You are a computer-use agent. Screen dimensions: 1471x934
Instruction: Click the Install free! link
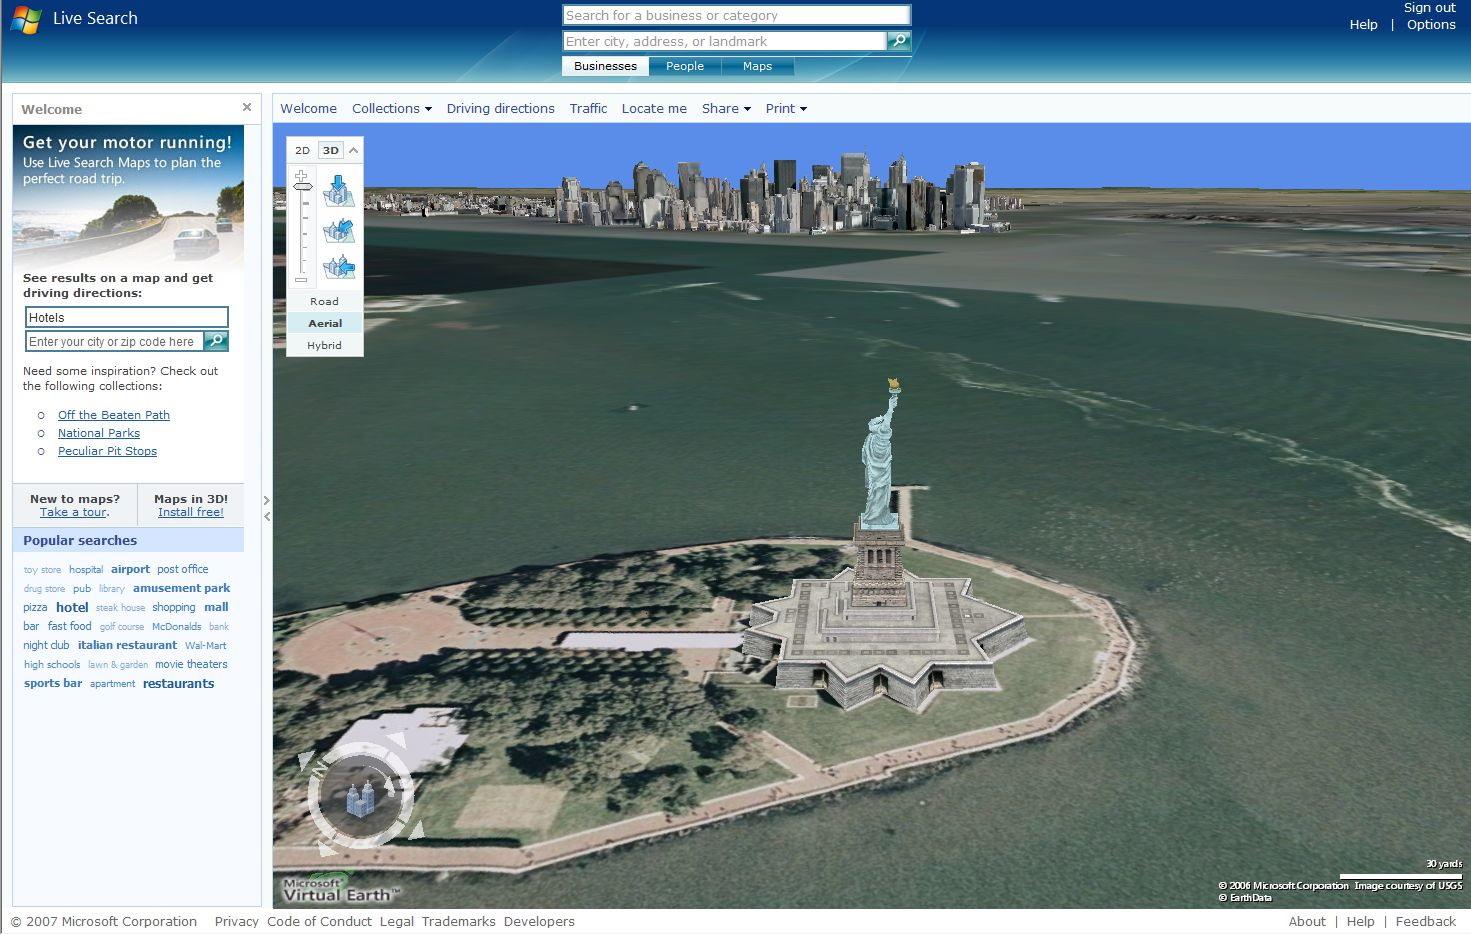(x=191, y=512)
